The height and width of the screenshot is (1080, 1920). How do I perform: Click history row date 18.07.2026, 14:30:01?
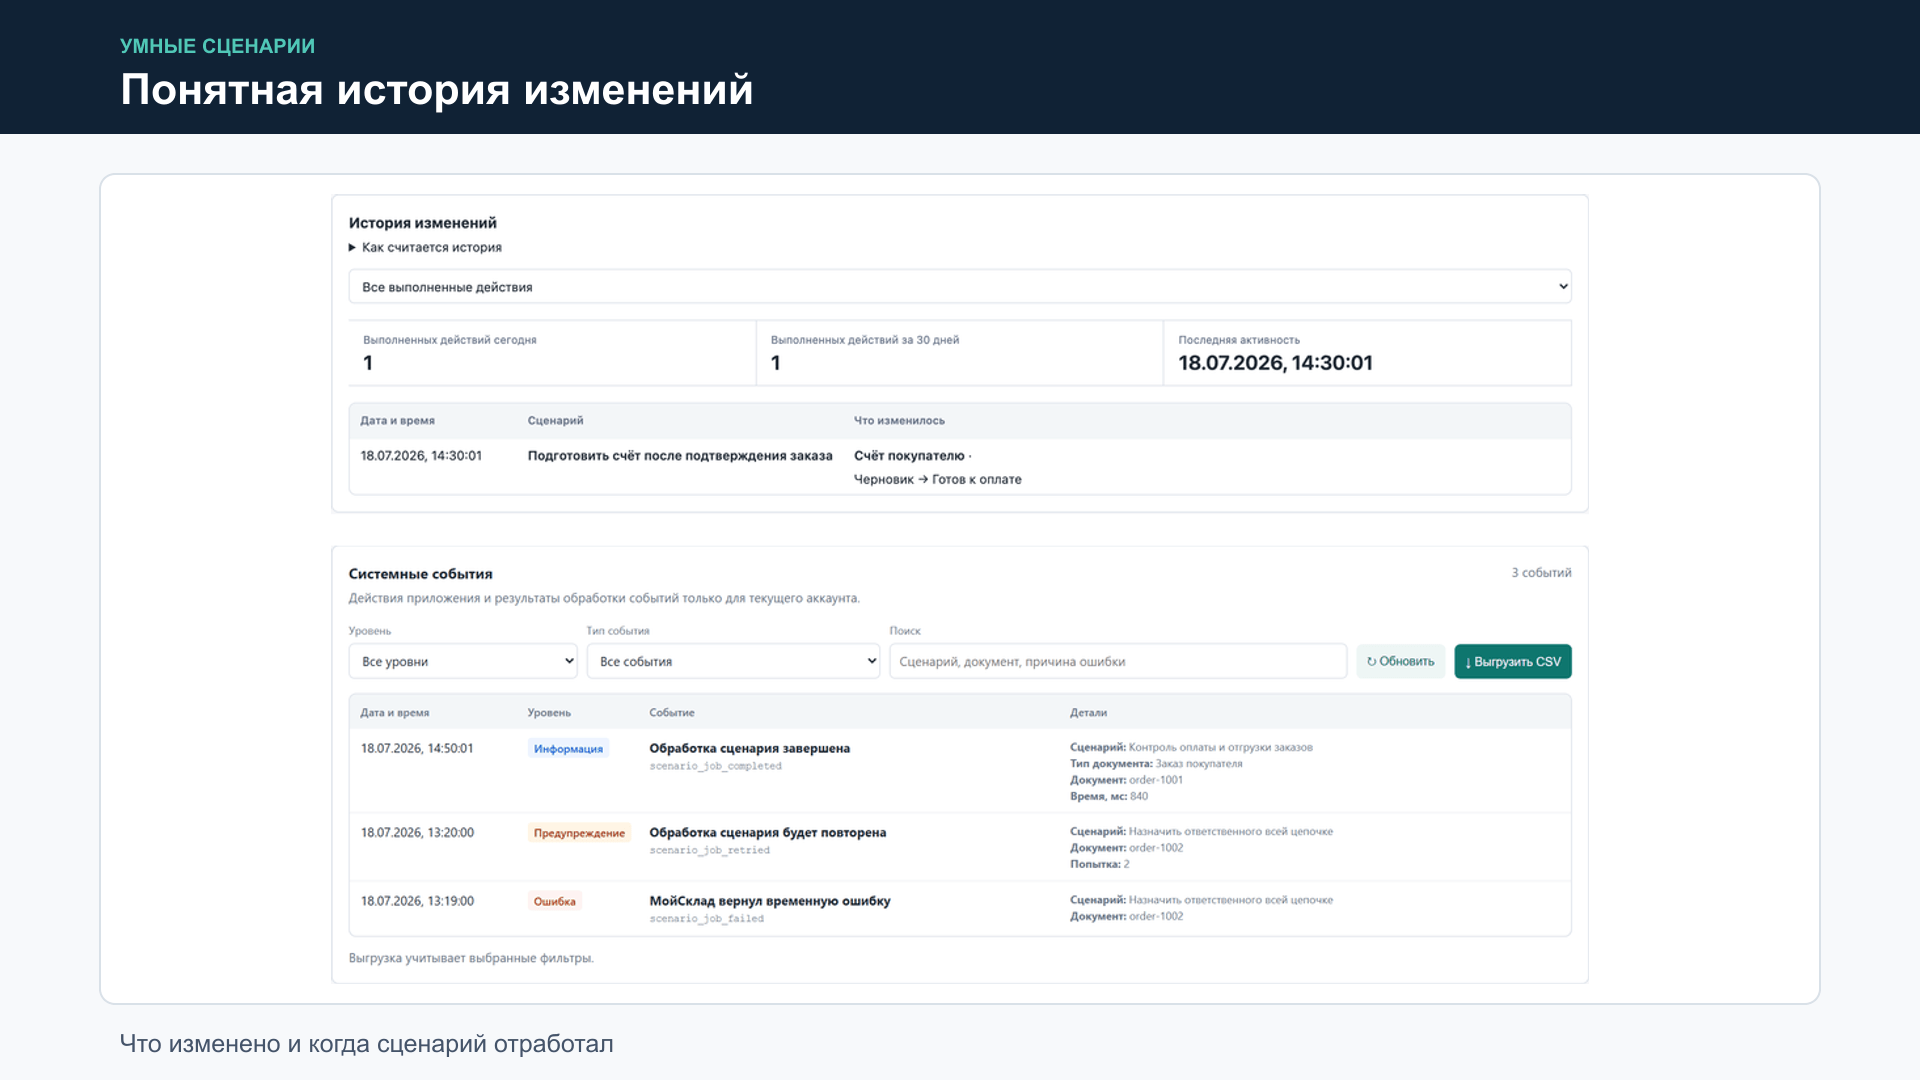coord(421,456)
